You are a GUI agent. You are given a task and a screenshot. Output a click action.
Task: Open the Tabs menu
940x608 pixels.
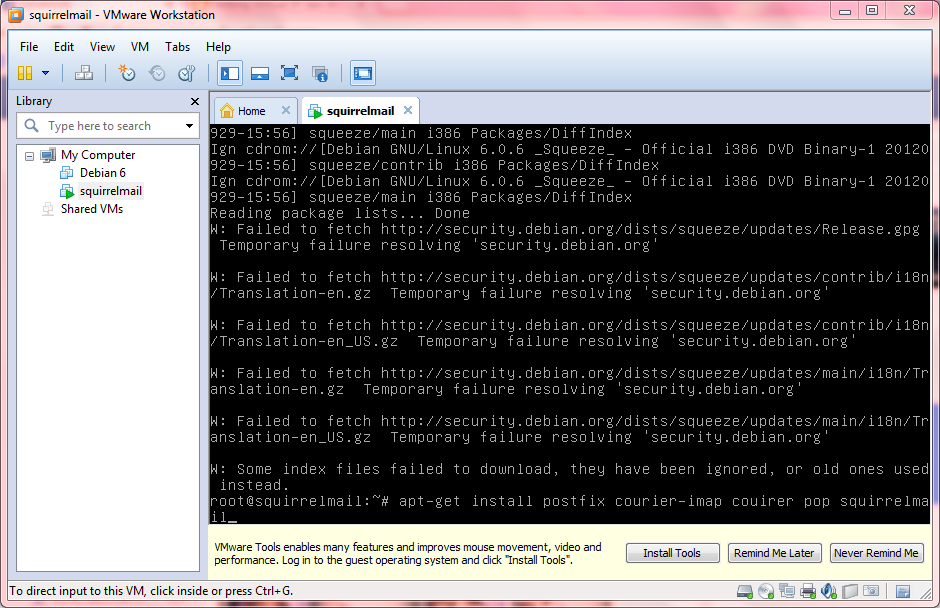(x=177, y=47)
